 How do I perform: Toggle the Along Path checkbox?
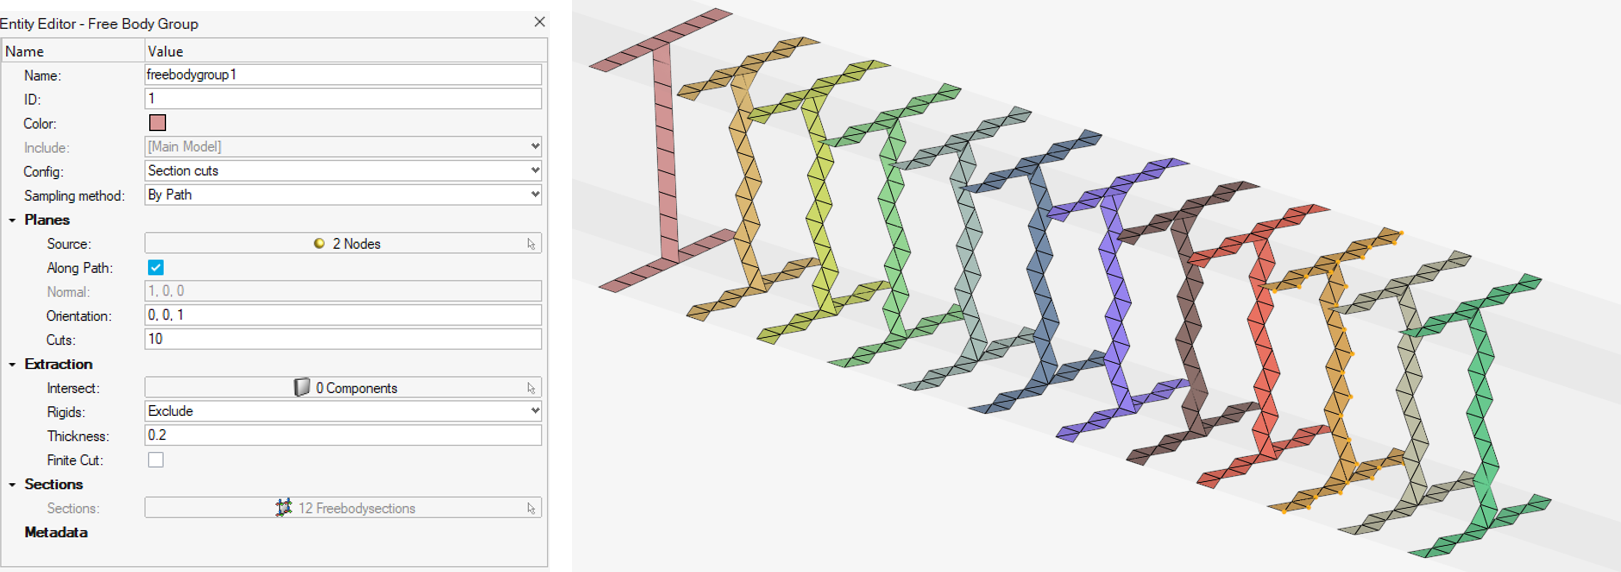click(156, 267)
